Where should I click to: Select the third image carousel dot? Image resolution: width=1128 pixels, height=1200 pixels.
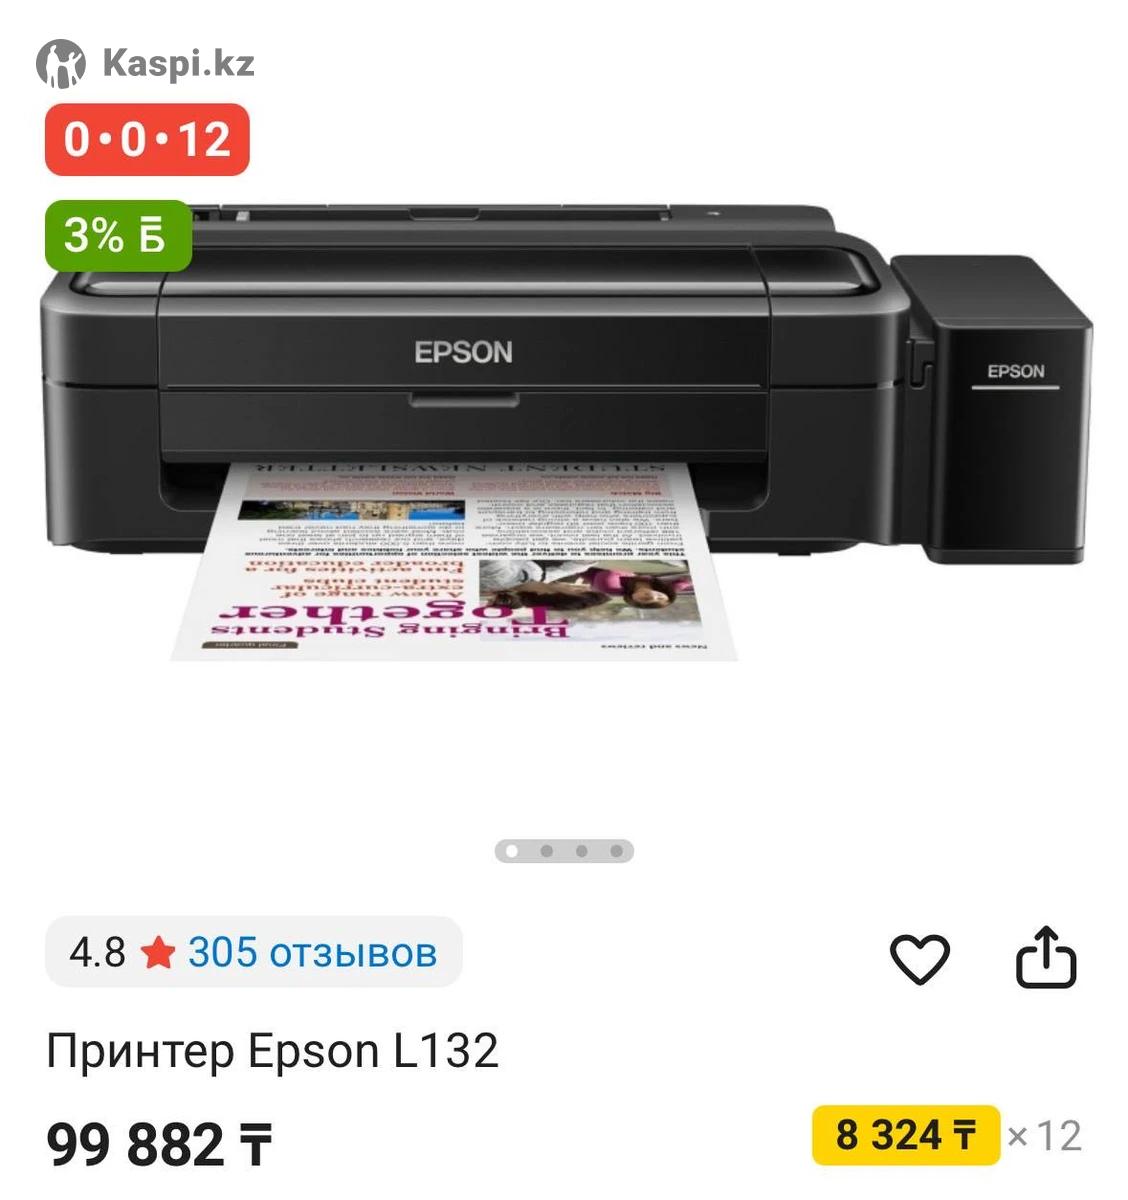coord(581,851)
